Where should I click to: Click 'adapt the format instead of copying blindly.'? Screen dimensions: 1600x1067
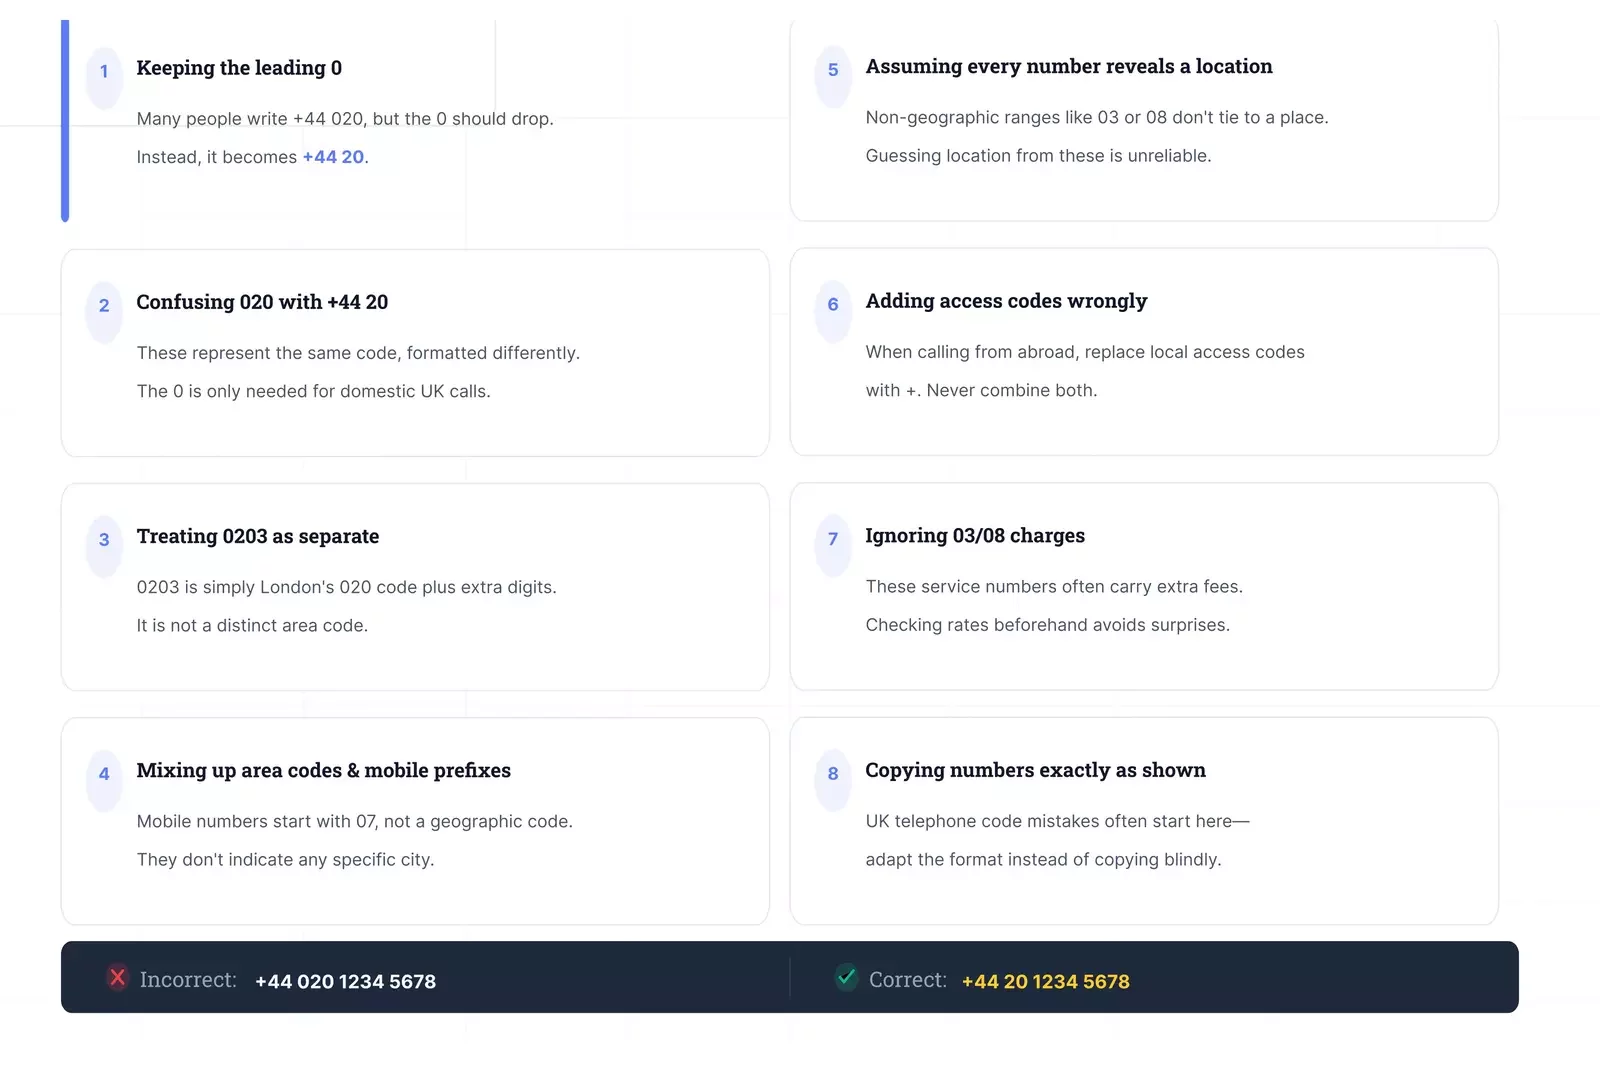1043,859
